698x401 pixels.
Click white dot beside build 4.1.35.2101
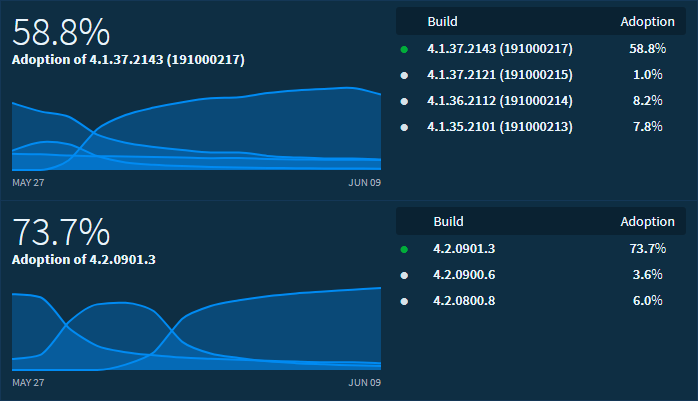pyautogui.click(x=404, y=126)
